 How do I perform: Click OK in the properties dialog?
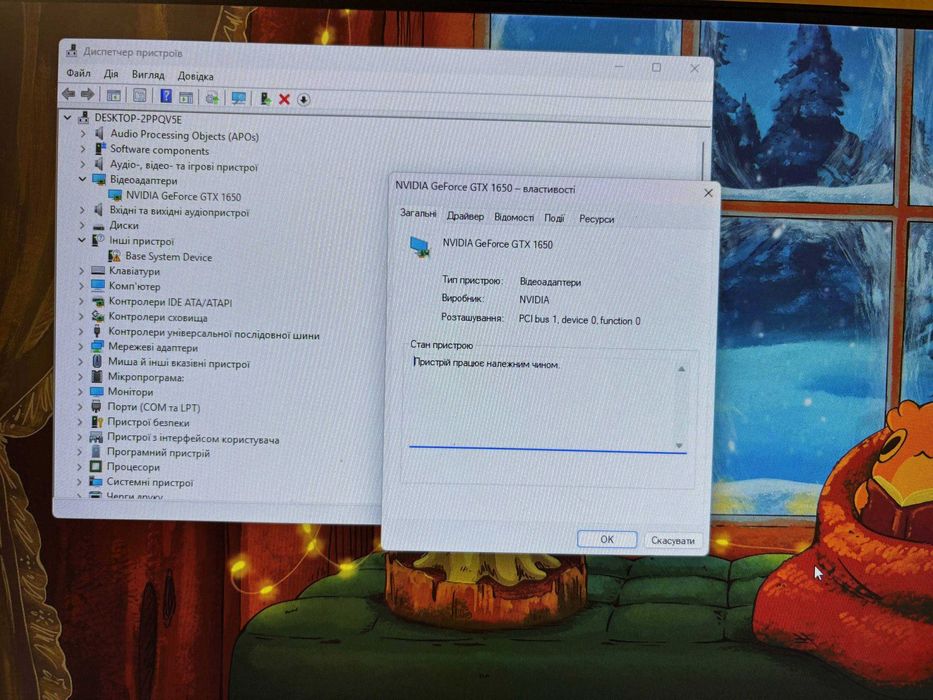[x=607, y=539]
